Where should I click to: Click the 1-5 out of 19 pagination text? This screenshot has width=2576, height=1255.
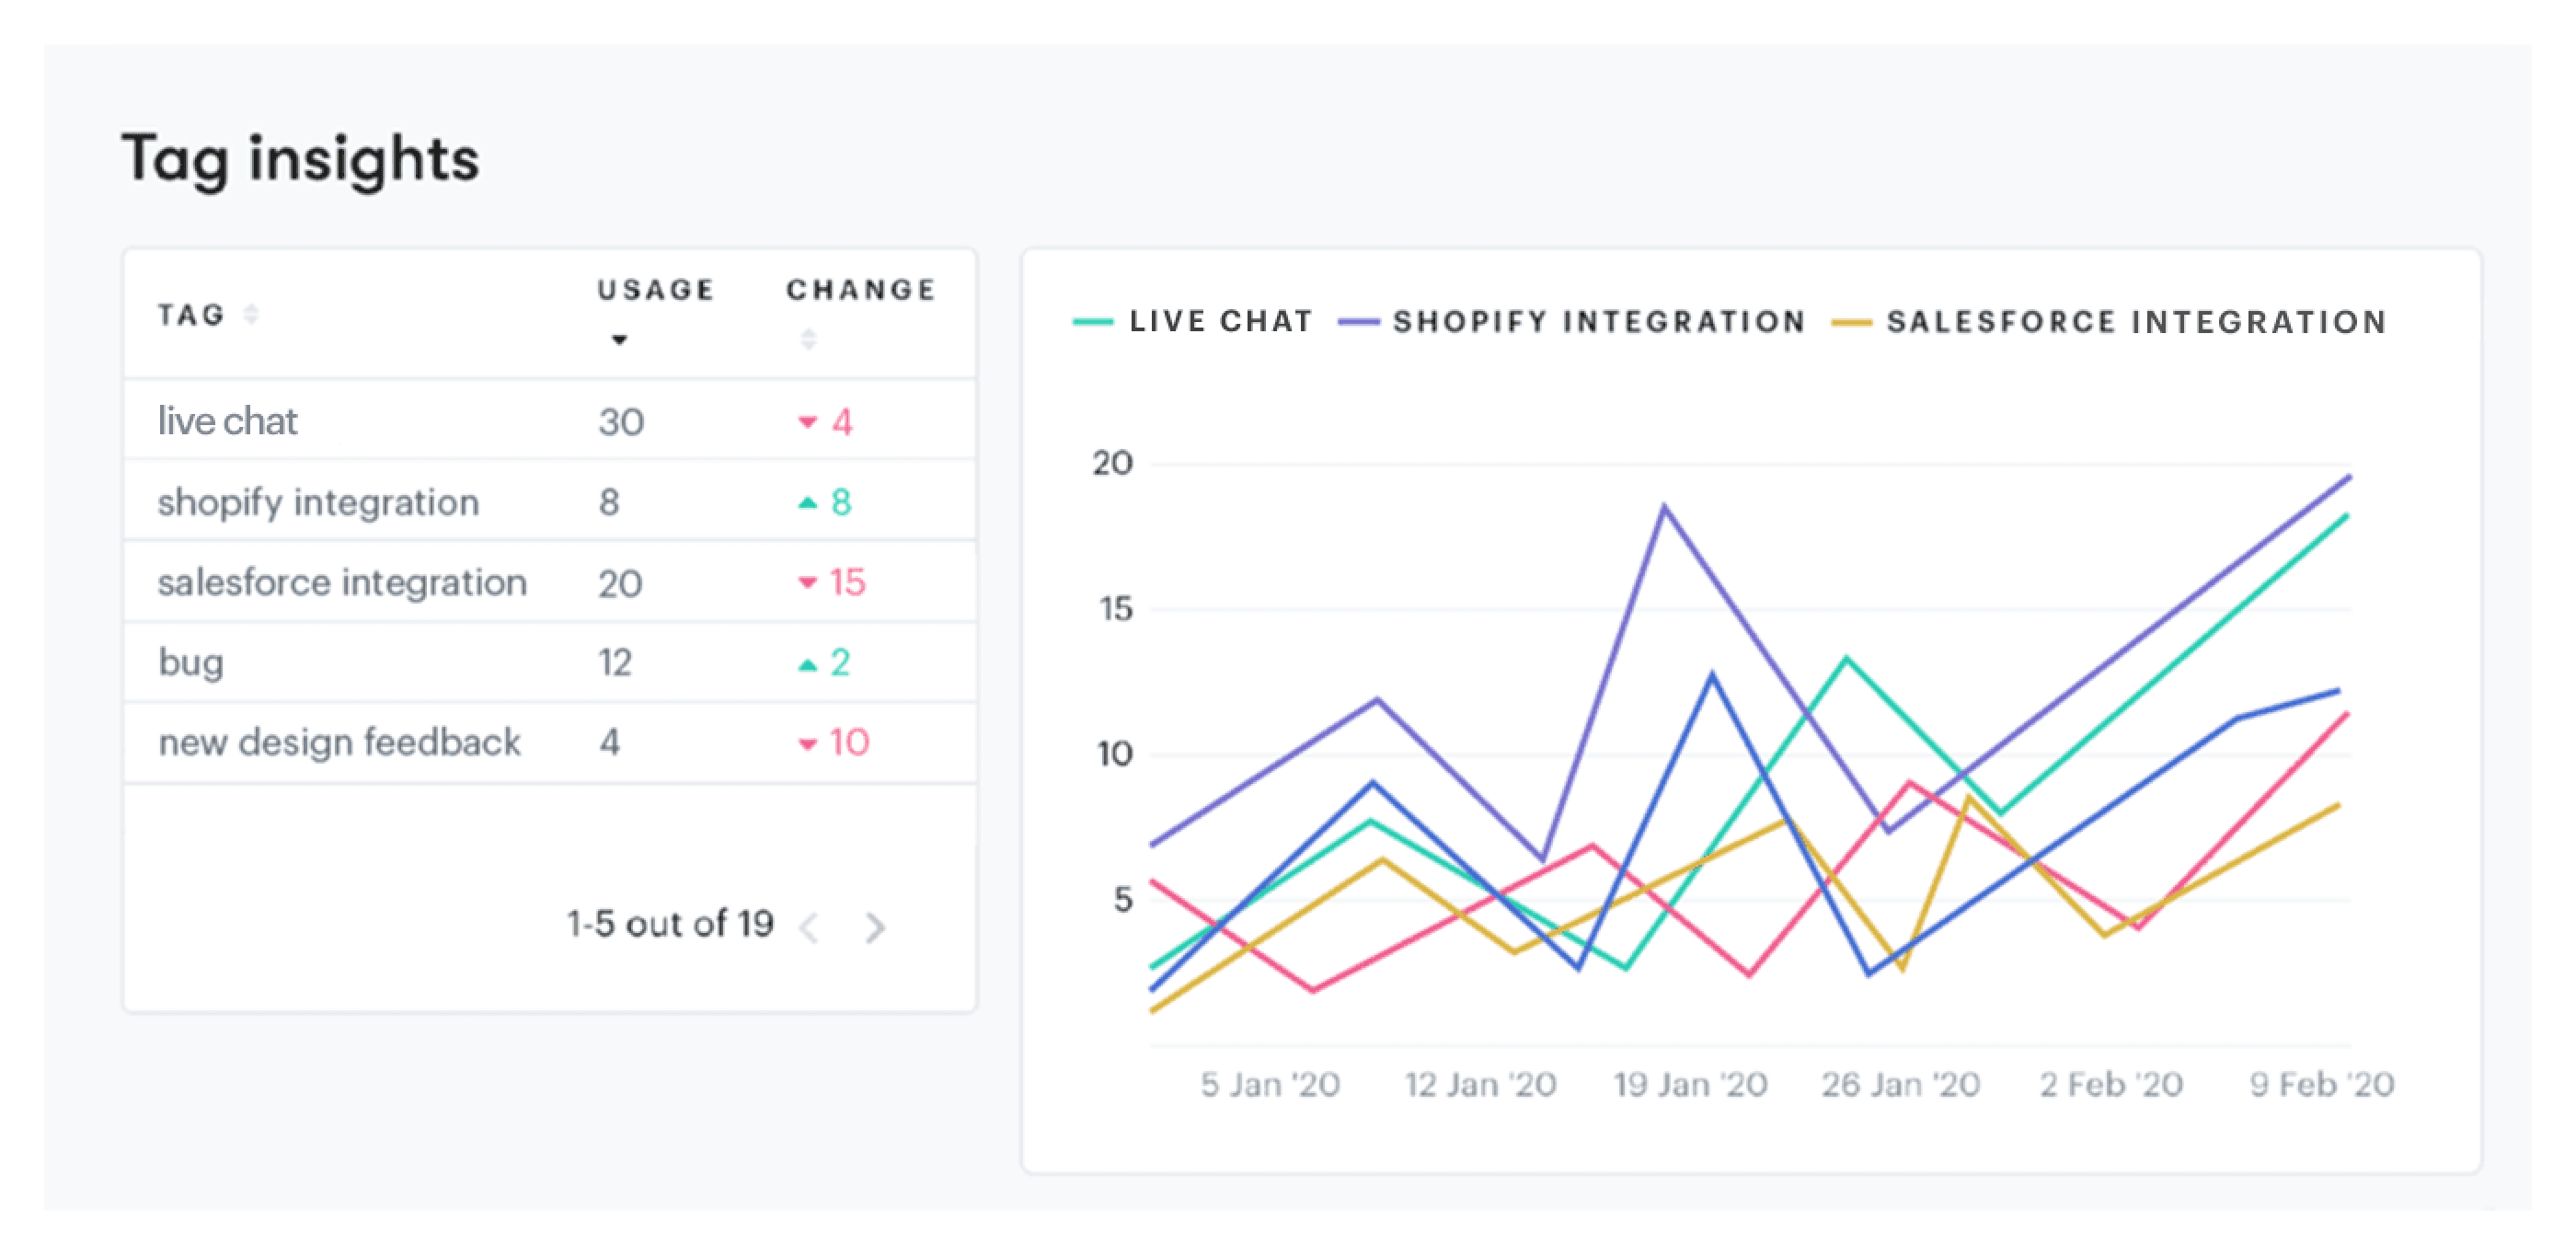pos(672,924)
